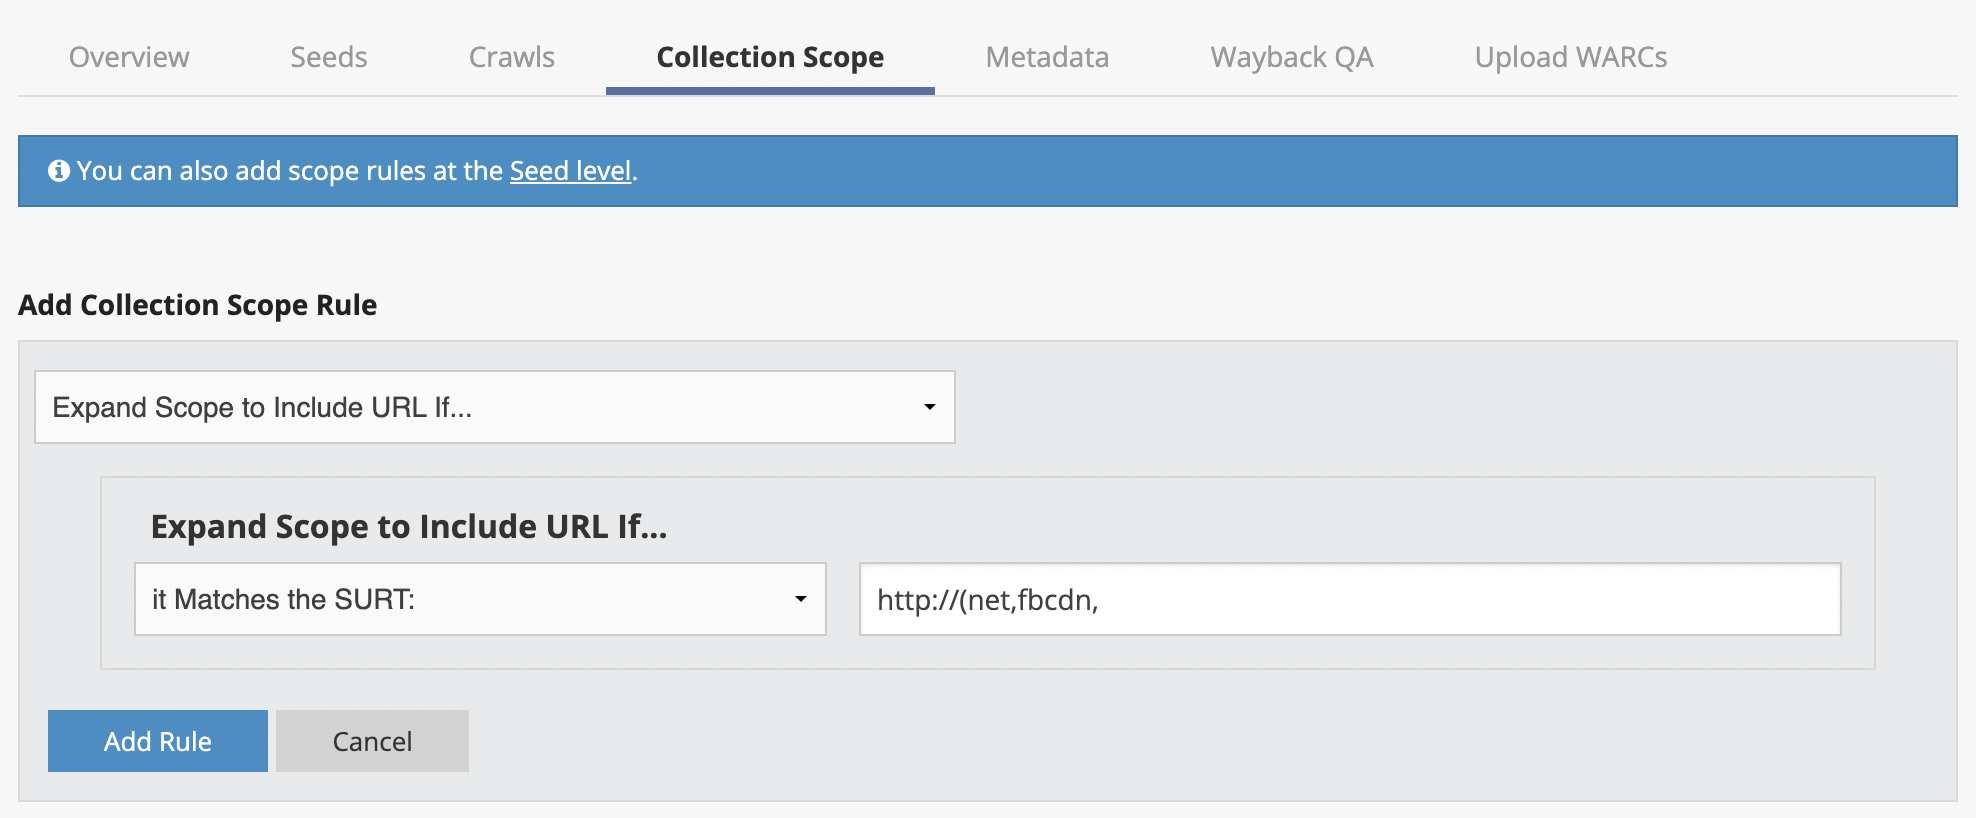Switch to the Seeds tab
Viewport: 1976px width, 818px height.
click(x=329, y=57)
